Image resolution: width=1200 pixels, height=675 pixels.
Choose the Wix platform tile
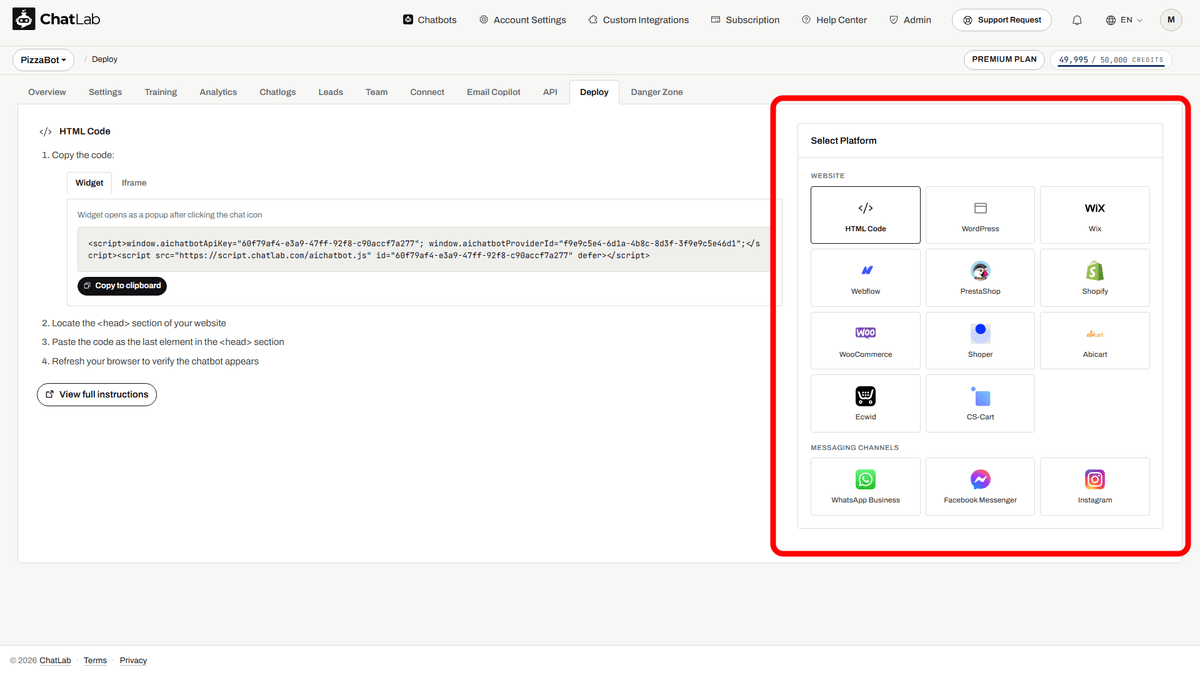1095,215
